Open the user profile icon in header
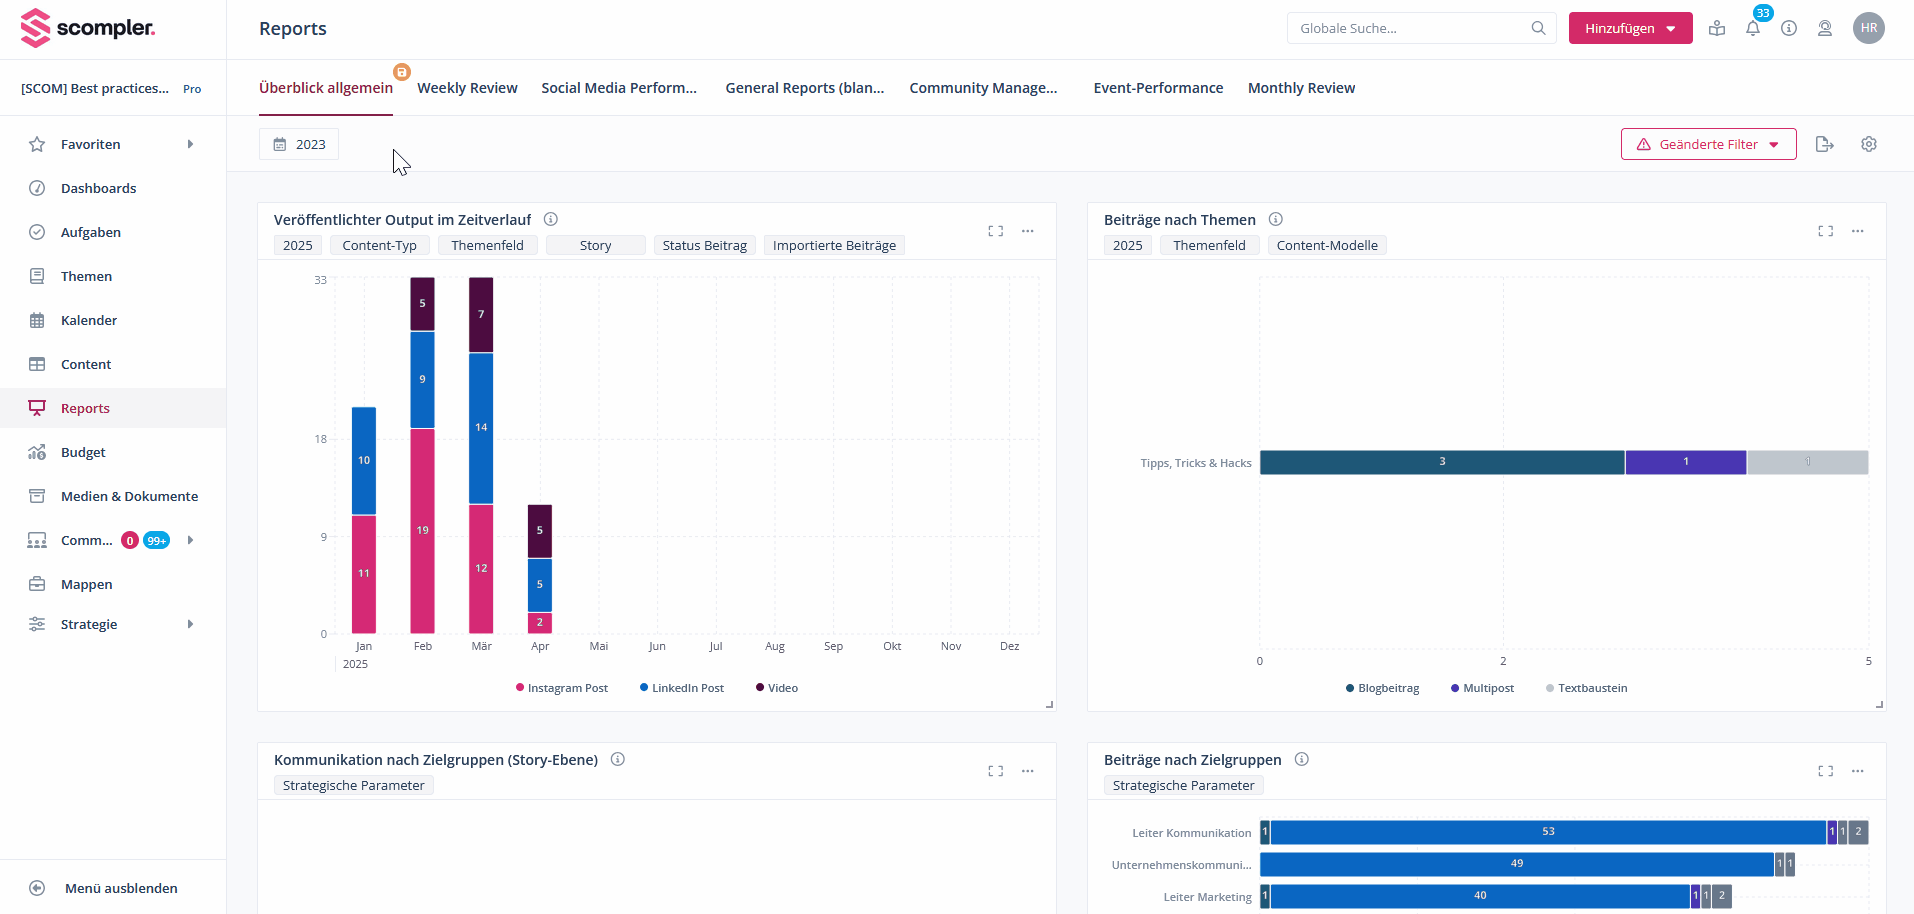Screen dimensions: 1914x914 [x=1825, y=29]
